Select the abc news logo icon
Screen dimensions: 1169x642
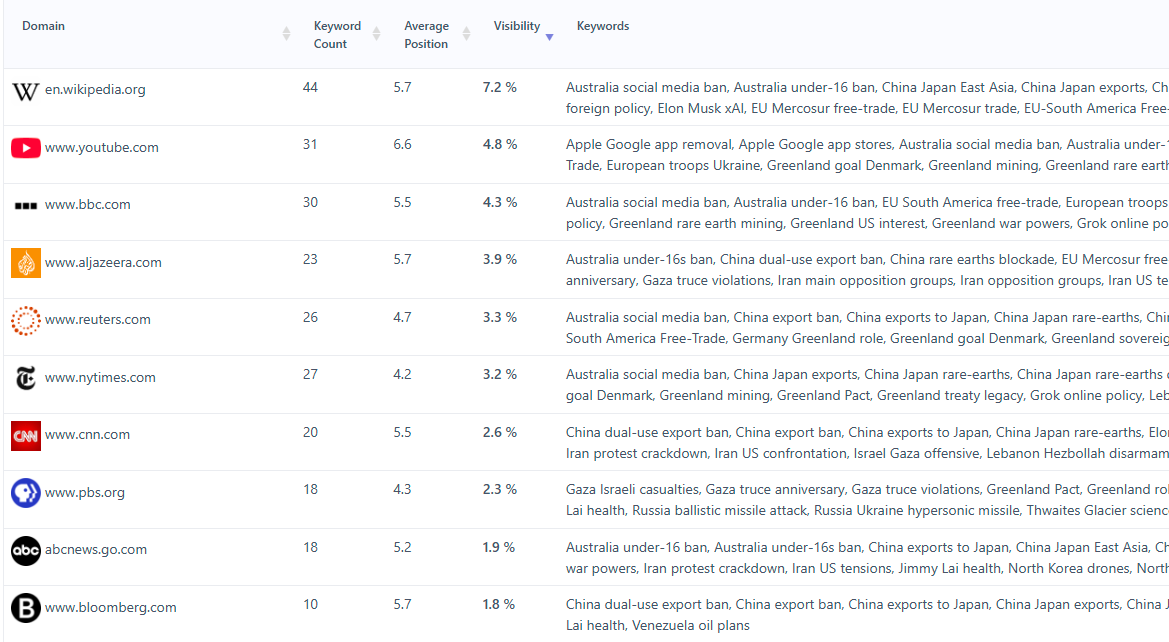pyautogui.click(x=25, y=549)
